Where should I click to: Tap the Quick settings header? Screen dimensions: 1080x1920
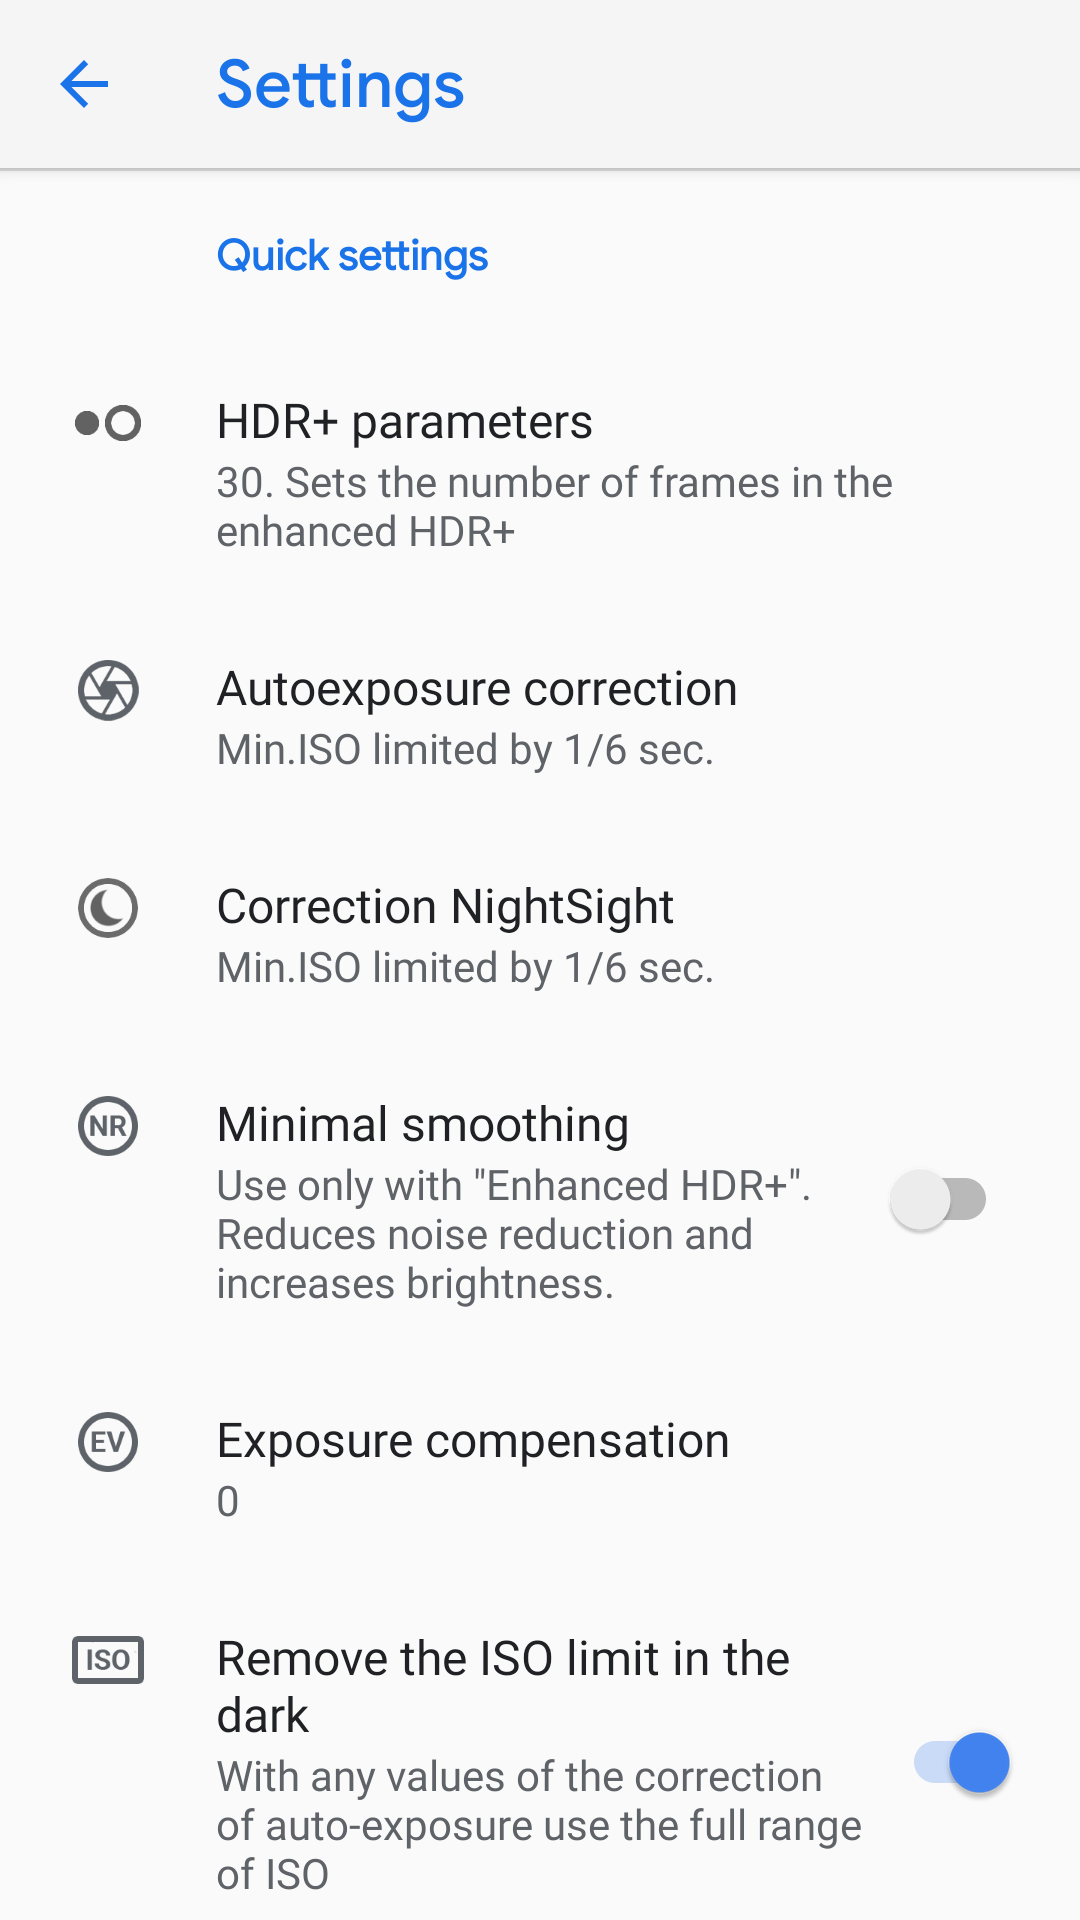(x=353, y=256)
